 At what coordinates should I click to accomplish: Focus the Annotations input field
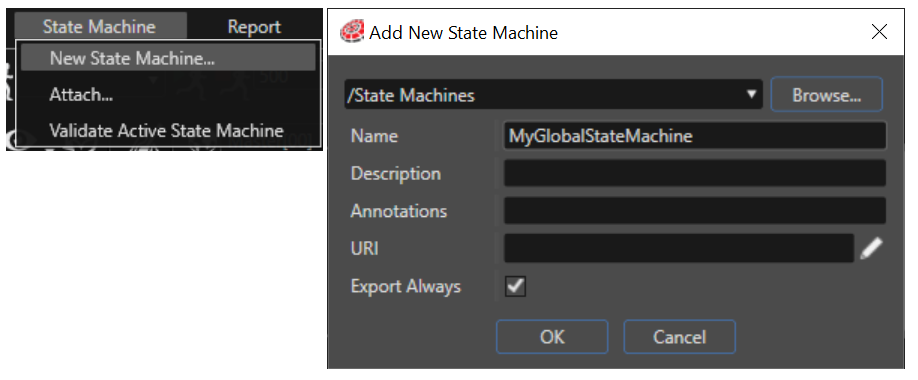694,211
